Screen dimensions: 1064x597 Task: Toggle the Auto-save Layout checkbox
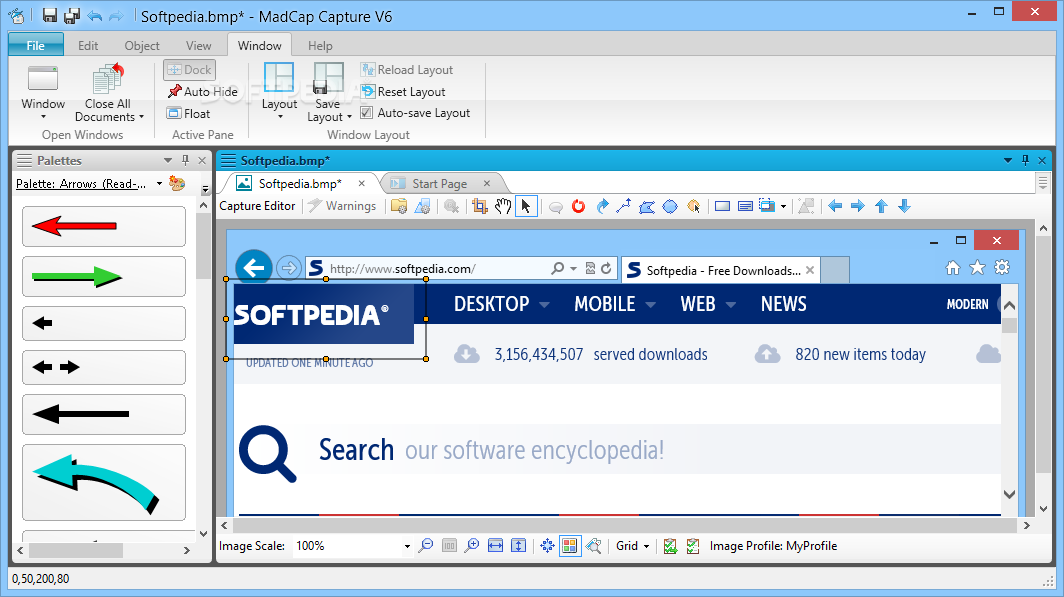coord(366,113)
